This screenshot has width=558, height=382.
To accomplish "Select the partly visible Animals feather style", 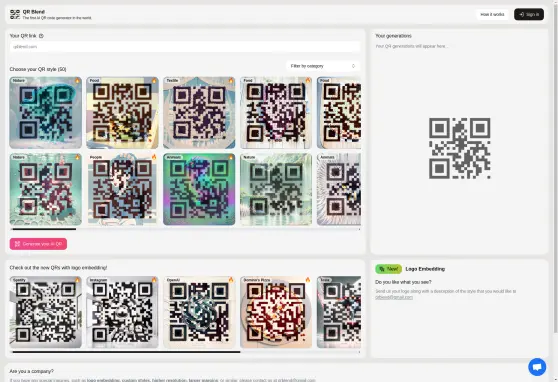I will click(x=339, y=189).
